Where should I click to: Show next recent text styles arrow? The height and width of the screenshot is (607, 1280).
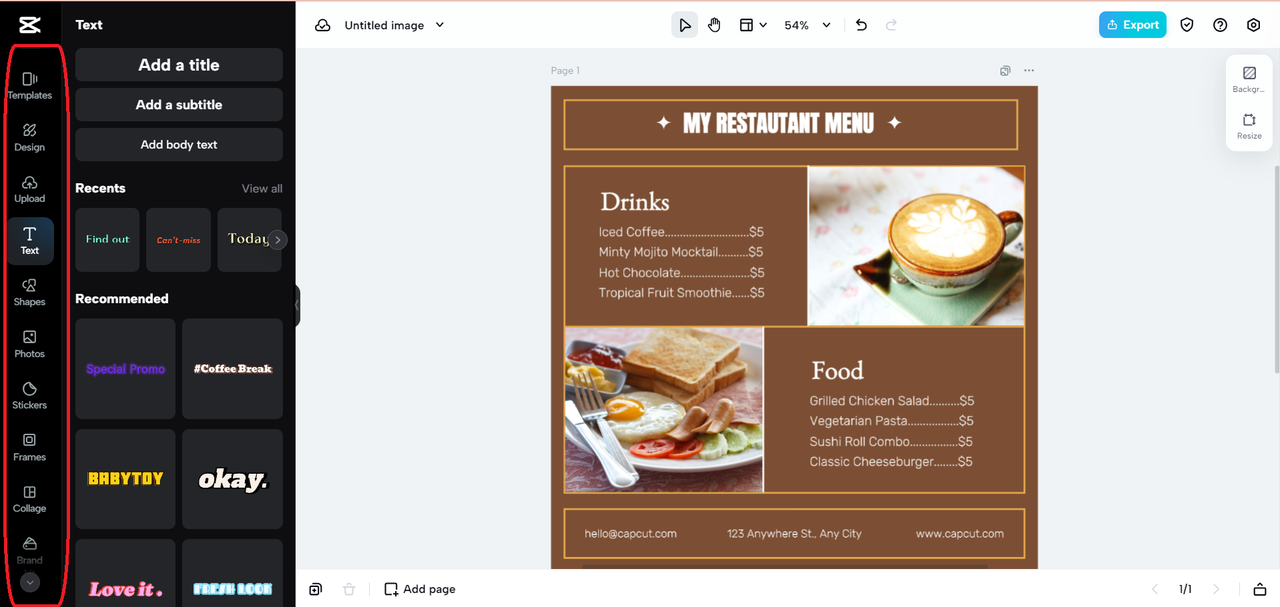(x=278, y=240)
